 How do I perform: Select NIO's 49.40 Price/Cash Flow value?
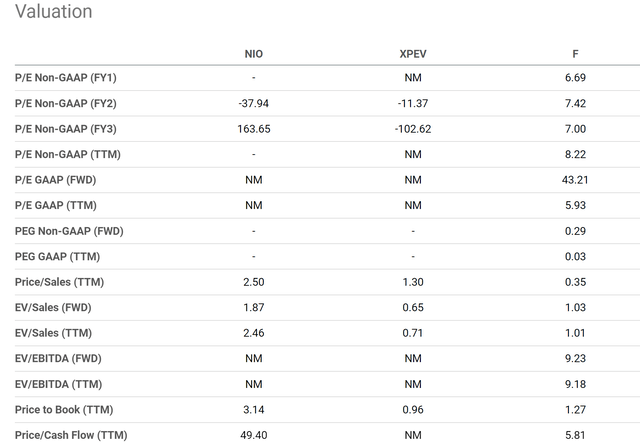tap(254, 435)
